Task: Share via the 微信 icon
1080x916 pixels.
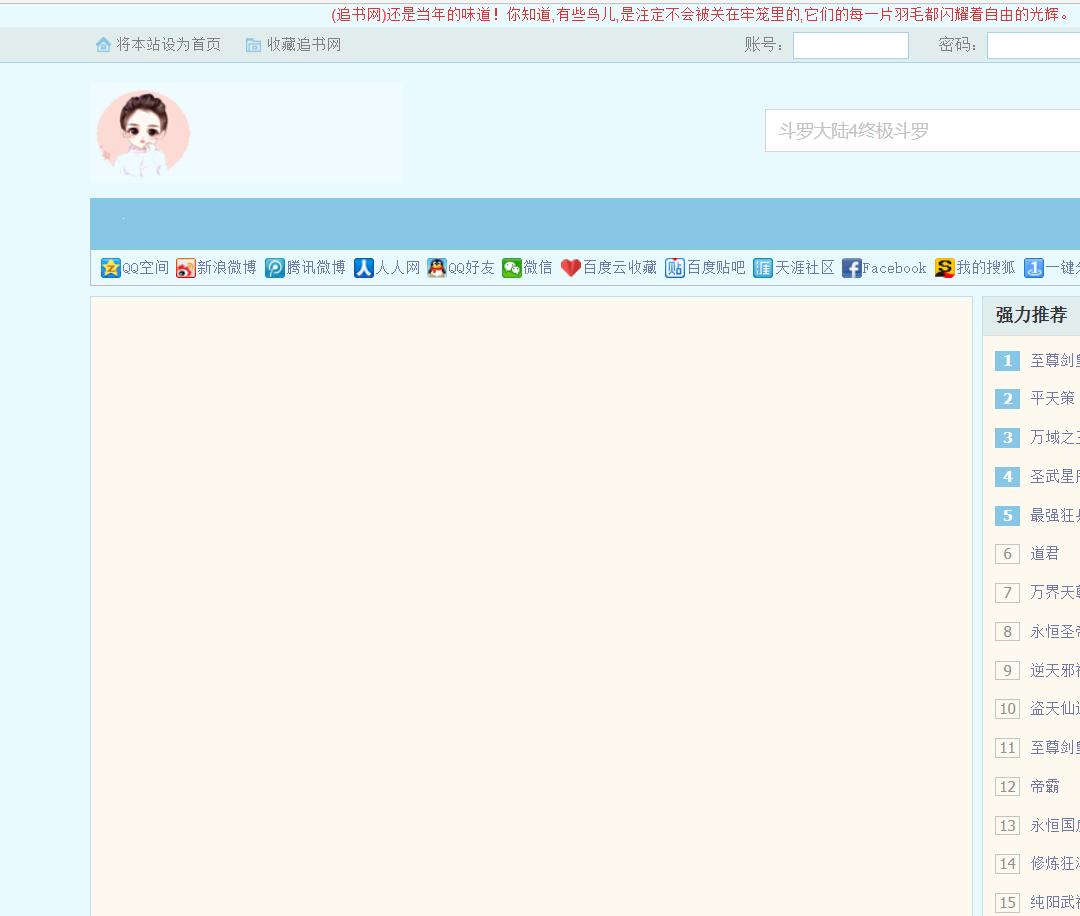Action: tap(512, 268)
